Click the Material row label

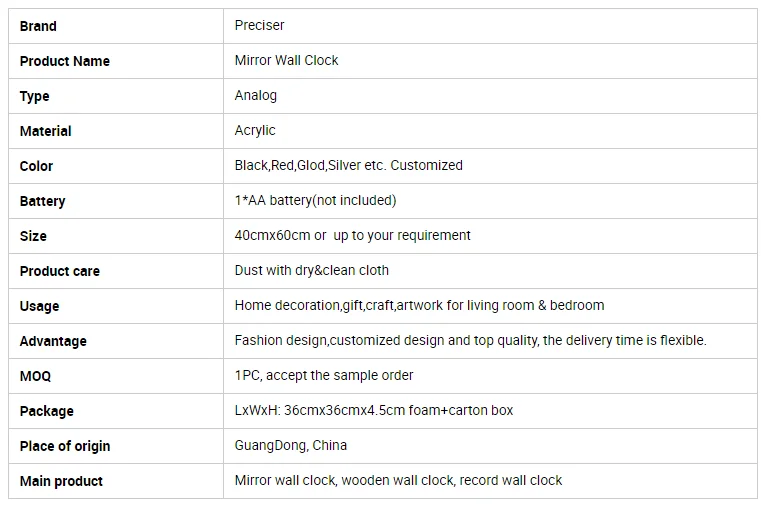[x=45, y=131]
